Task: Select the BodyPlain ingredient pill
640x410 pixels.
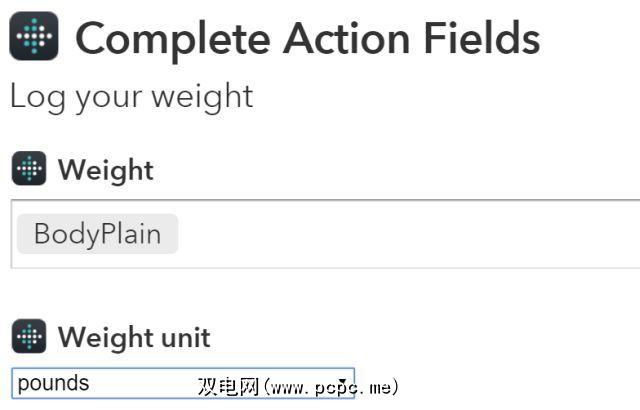Action: click(x=97, y=234)
